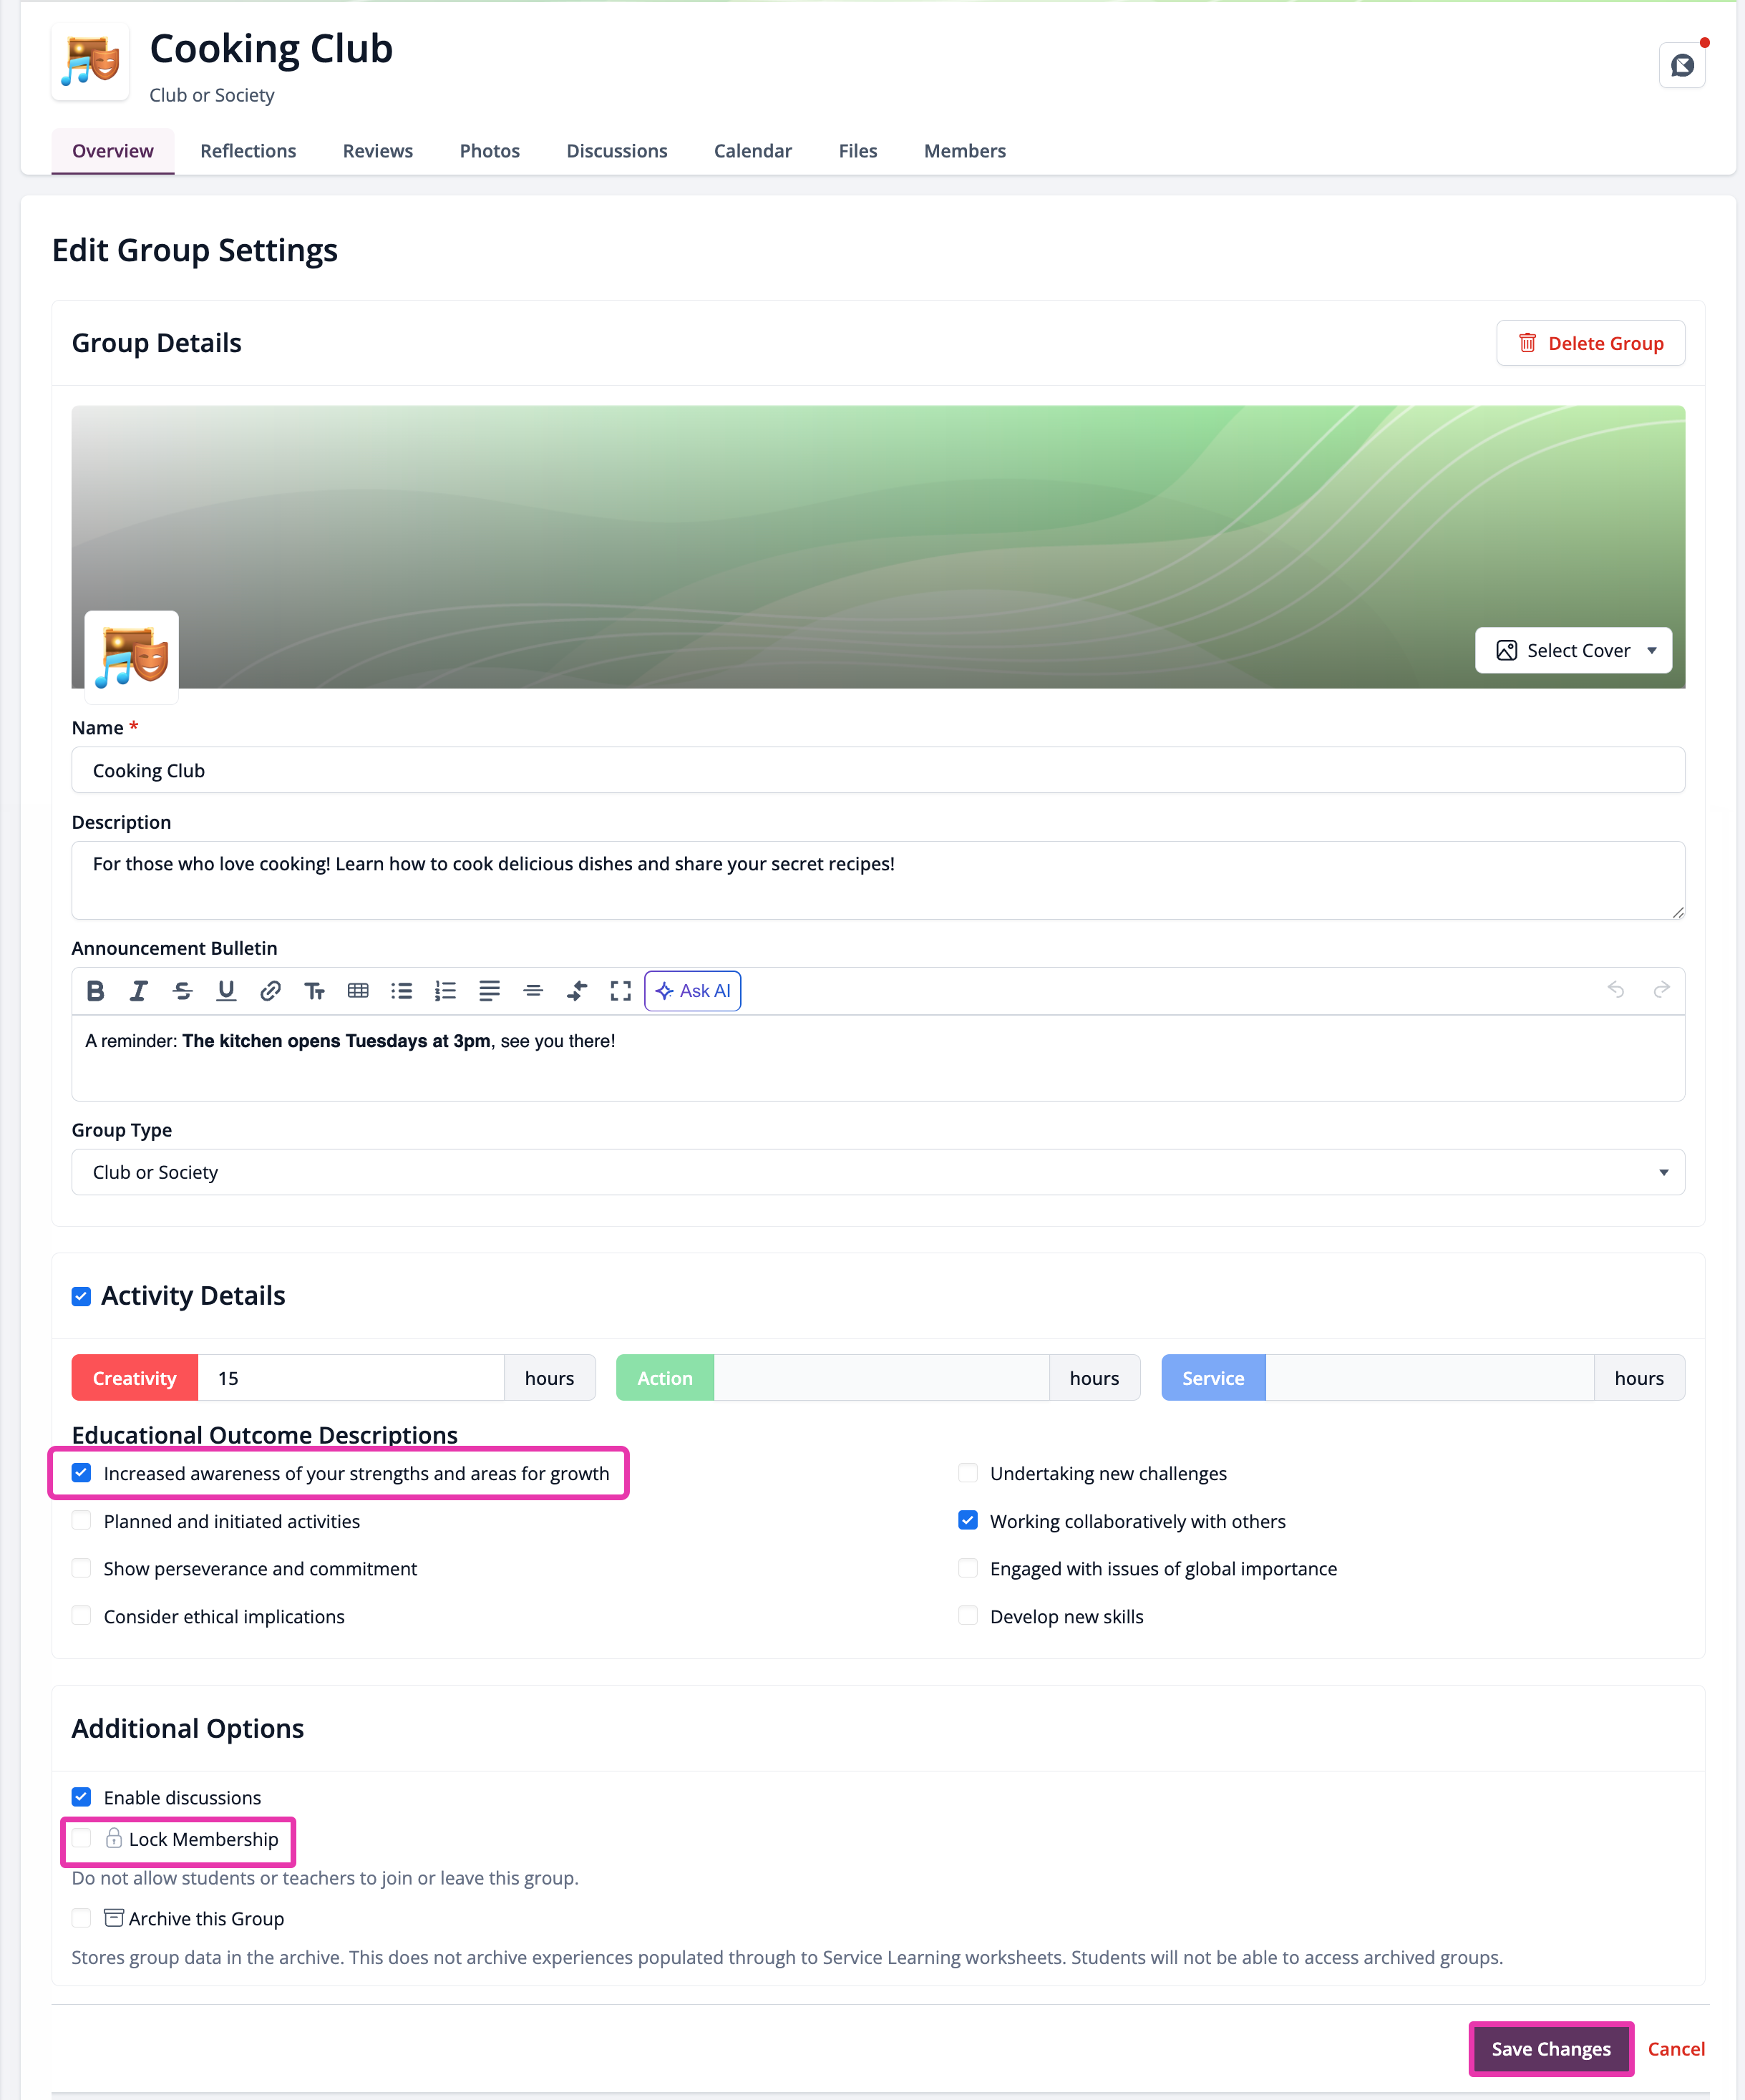Create a numbered list in the editor
The image size is (1745, 2100).
click(x=445, y=990)
